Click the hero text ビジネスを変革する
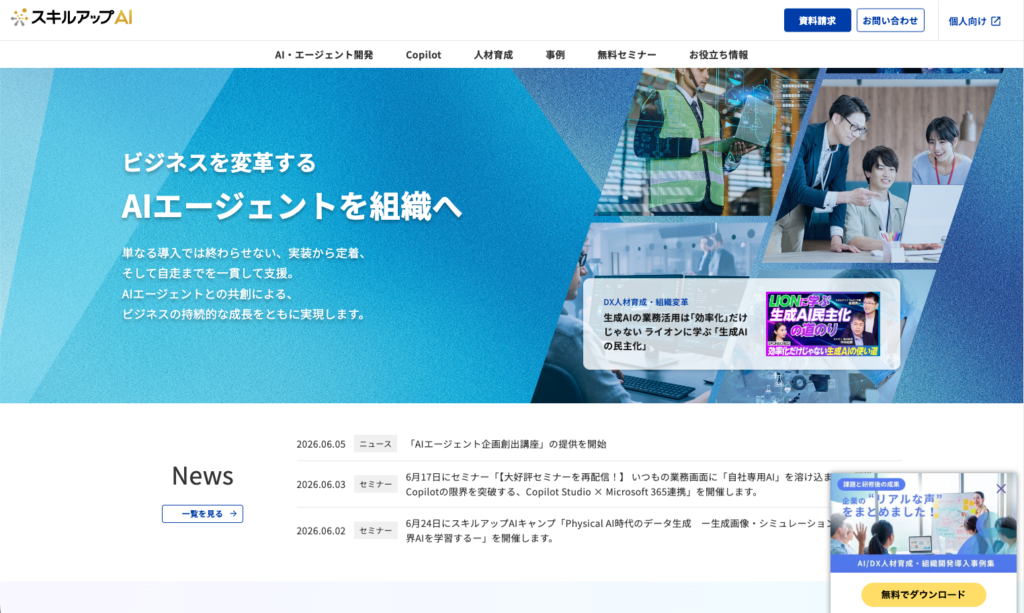 [x=219, y=162]
